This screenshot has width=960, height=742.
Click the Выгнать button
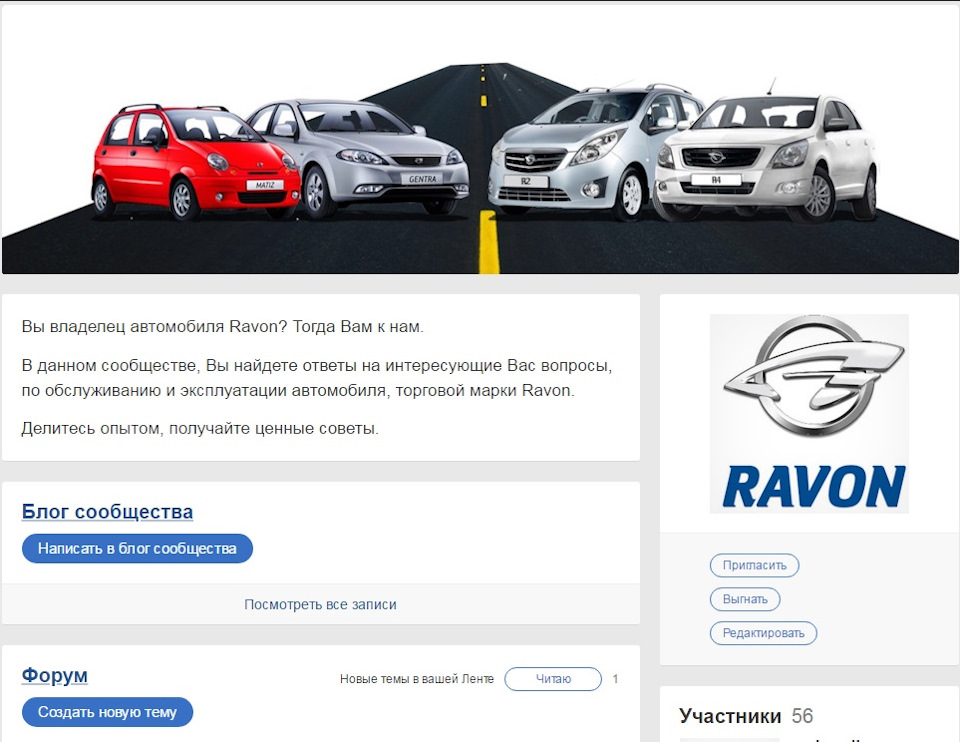pos(744,599)
